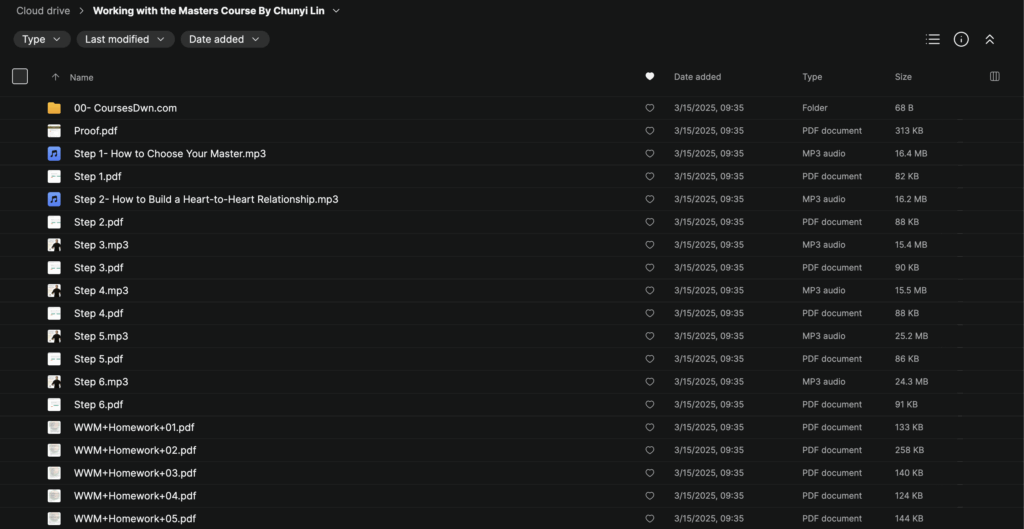The image size is (1024, 529).
Task: Toggle favorite heart for WWM+Homework+01.pdf
Action: point(649,428)
